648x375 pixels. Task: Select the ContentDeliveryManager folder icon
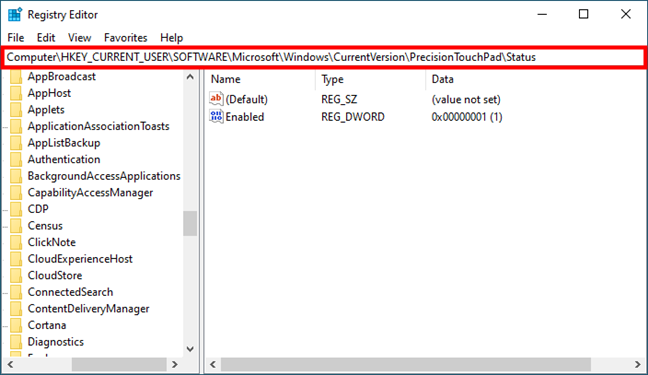coord(16,308)
